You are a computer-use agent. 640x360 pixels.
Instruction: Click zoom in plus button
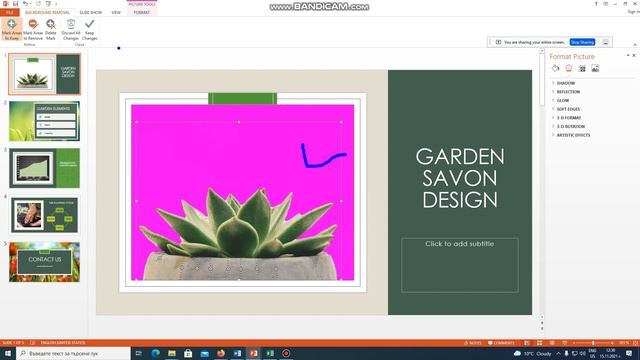(x=613, y=343)
